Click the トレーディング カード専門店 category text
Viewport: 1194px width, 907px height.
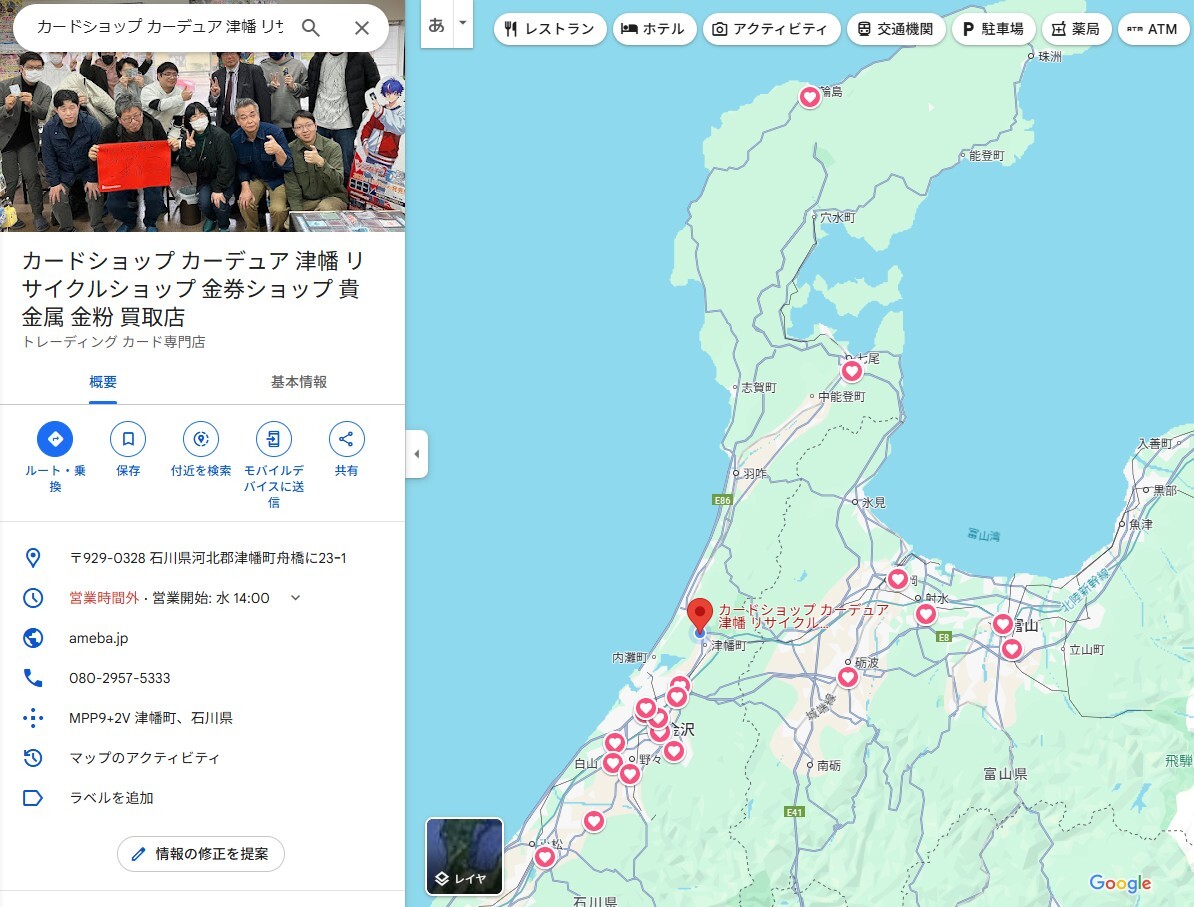(x=113, y=342)
